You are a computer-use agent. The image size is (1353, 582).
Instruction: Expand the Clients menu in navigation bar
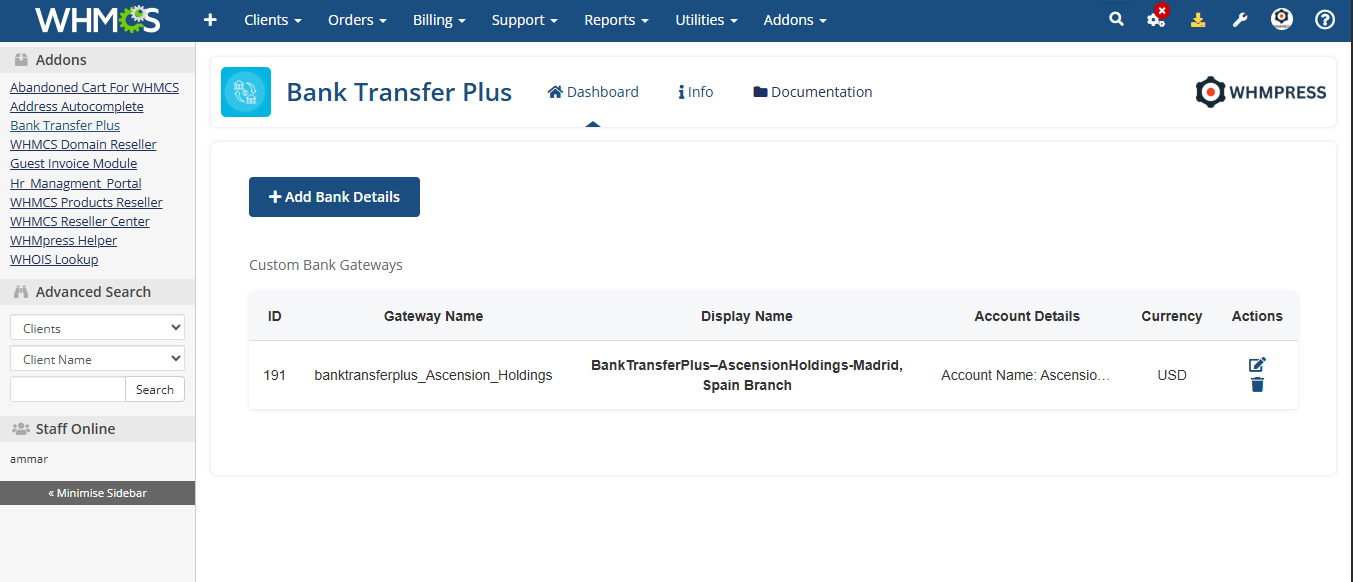(273, 20)
